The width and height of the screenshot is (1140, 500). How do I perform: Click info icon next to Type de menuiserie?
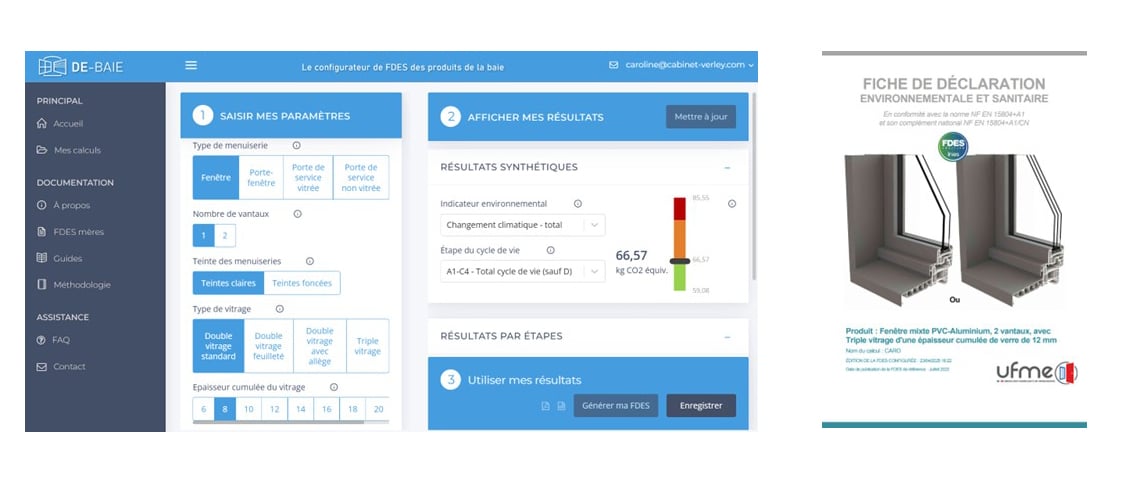click(x=297, y=145)
